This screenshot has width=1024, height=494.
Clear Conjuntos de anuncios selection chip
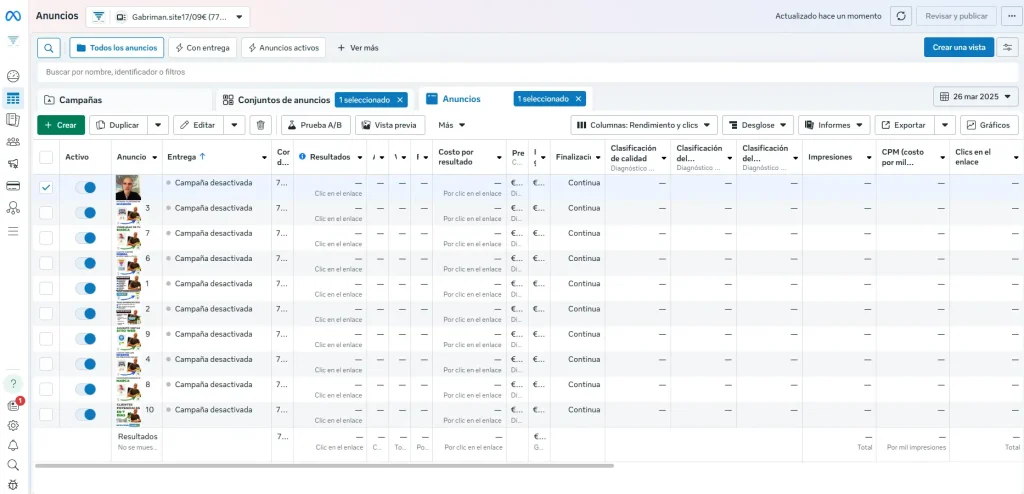tap(400, 100)
